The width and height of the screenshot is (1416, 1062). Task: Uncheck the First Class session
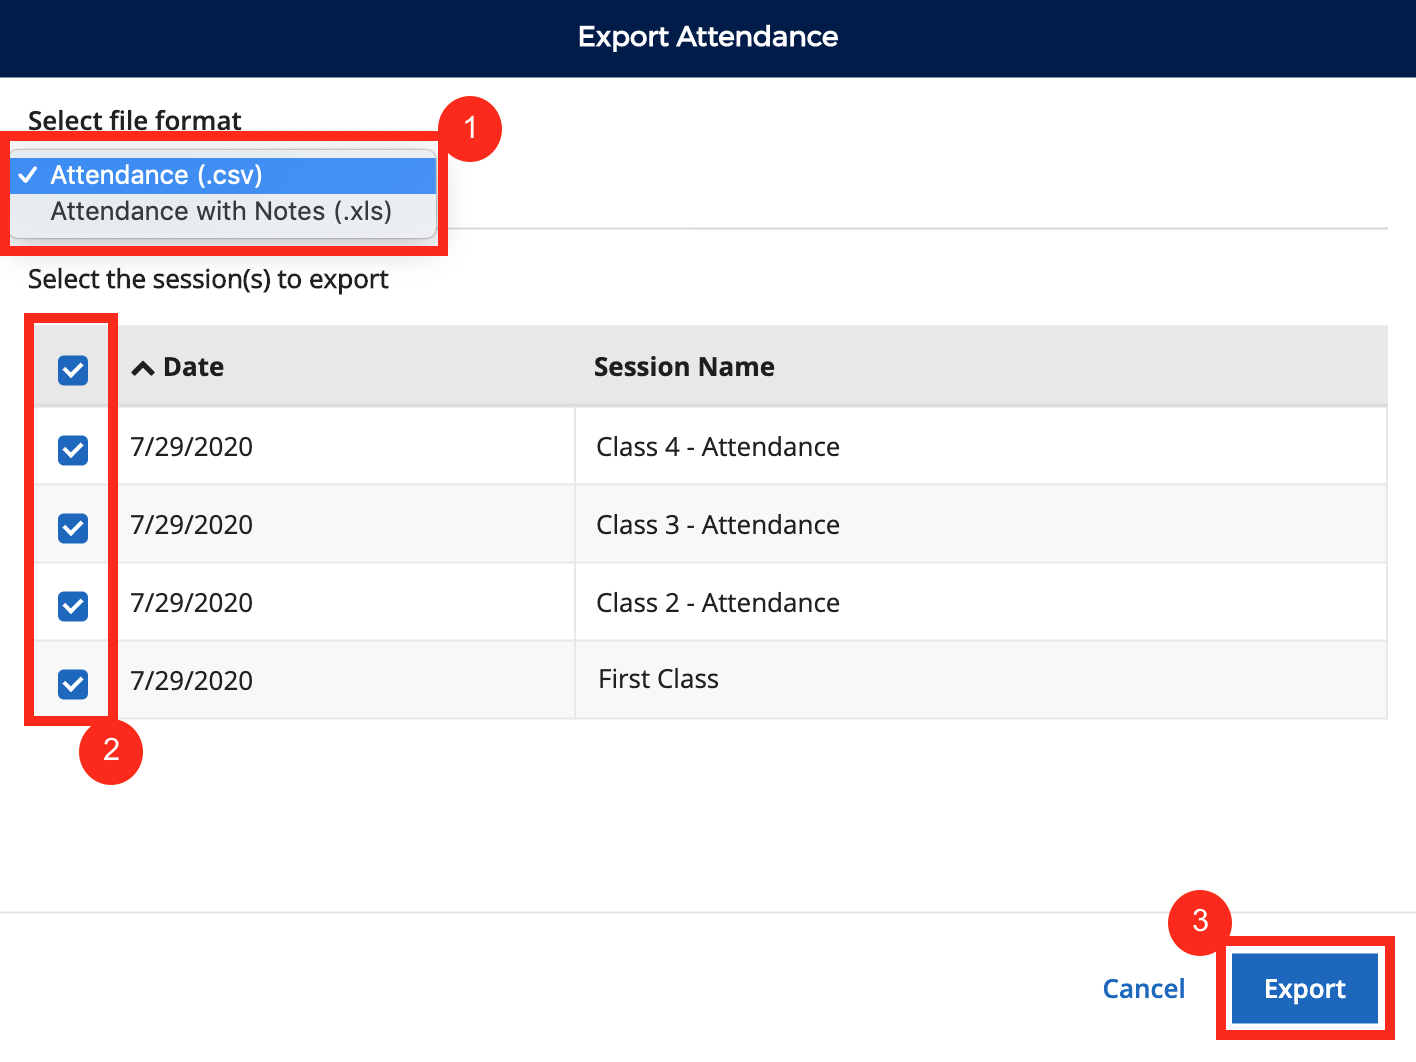[x=71, y=684]
